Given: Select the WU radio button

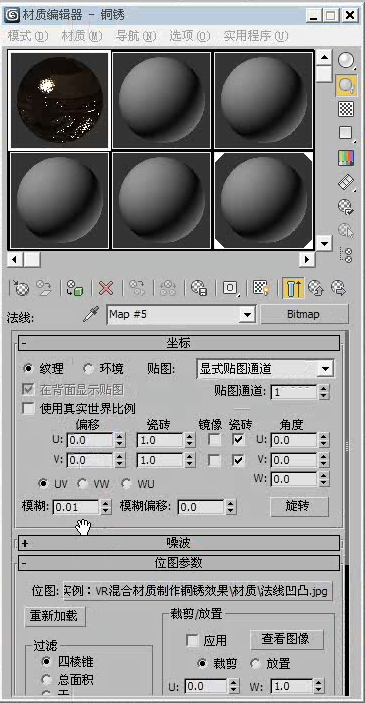Looking at the screenshot, I should coord(127,484).
